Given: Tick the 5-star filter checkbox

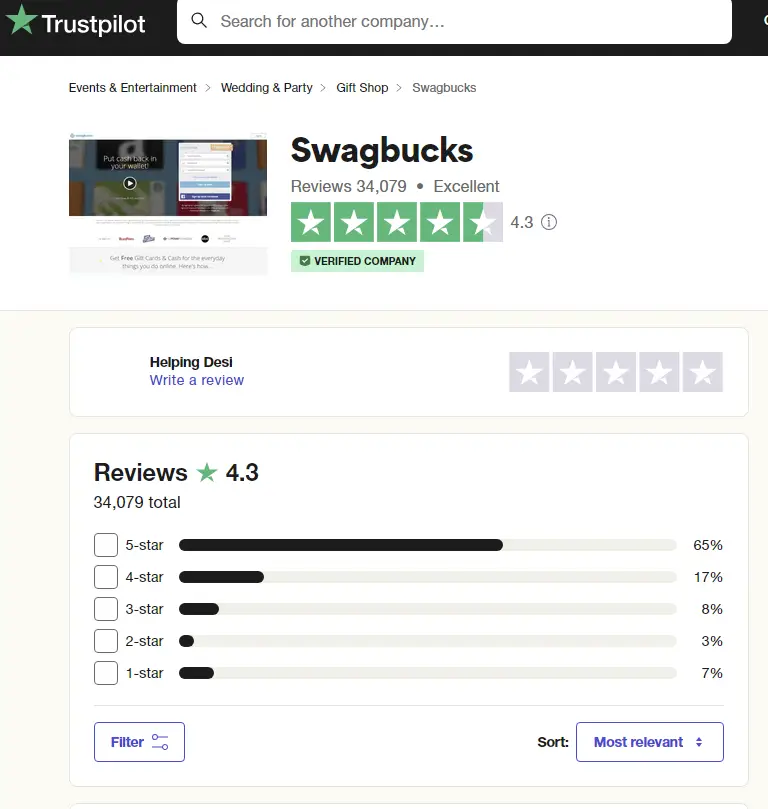Looking at the screenshot, I should [x=106, y=545].
